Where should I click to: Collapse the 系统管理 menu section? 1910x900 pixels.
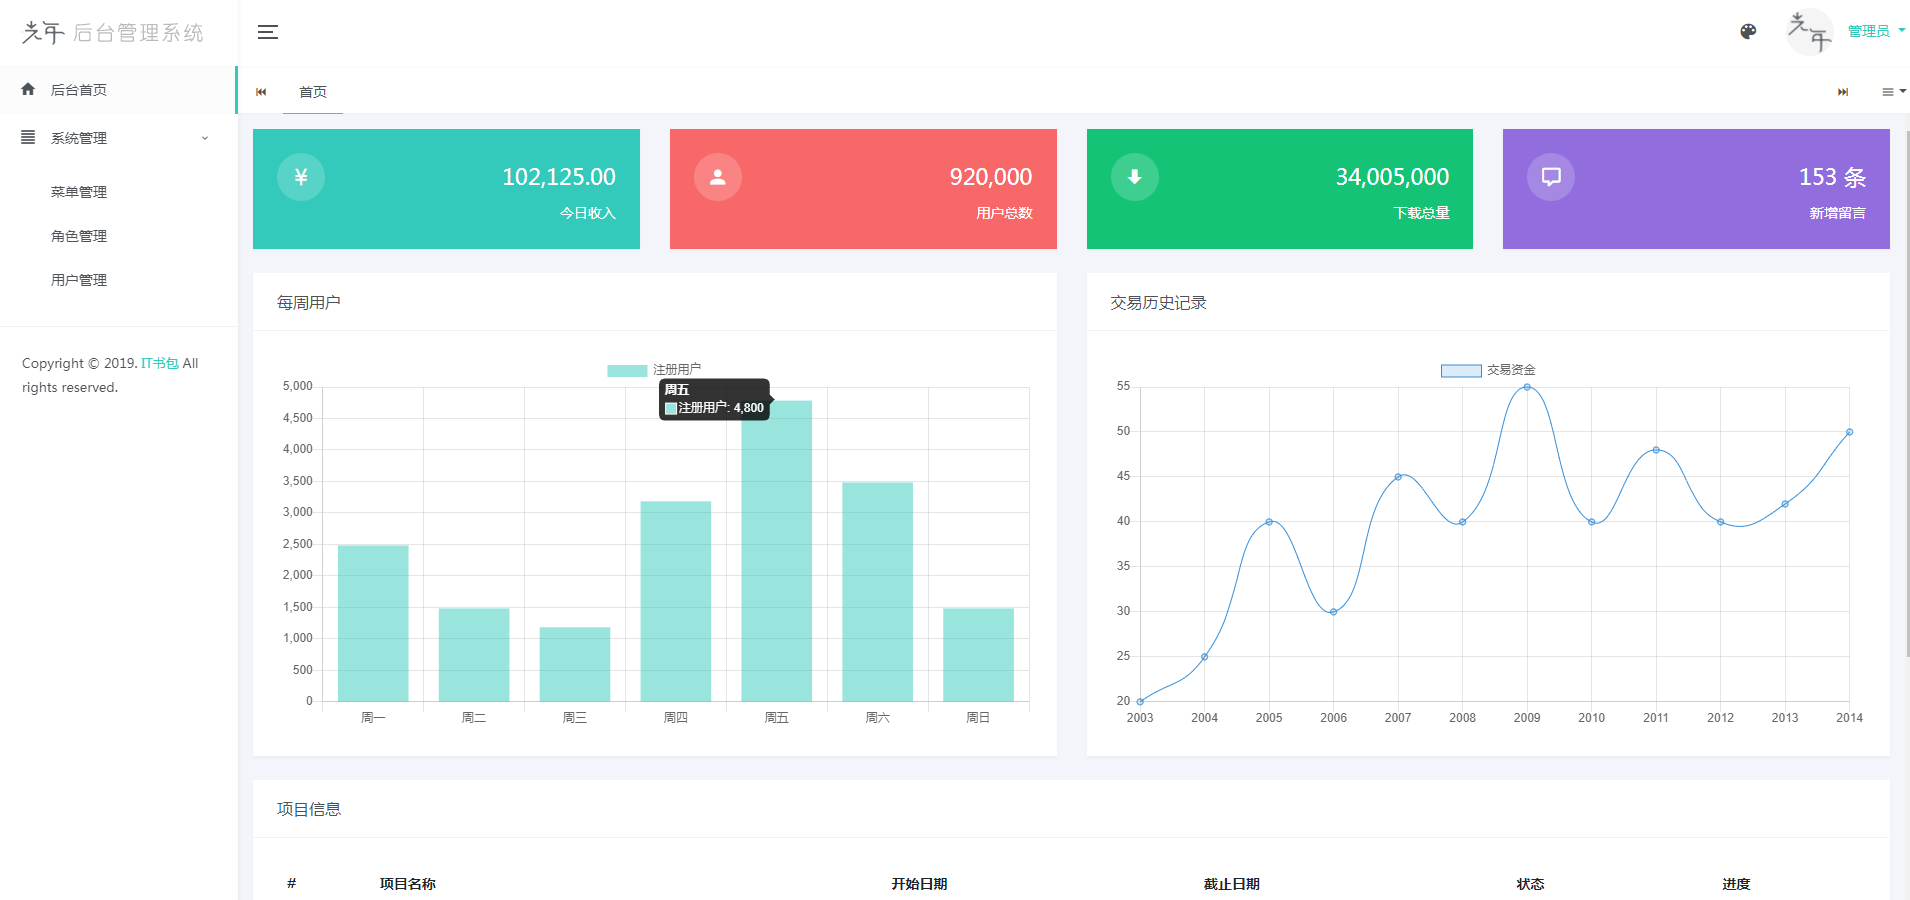118,138
